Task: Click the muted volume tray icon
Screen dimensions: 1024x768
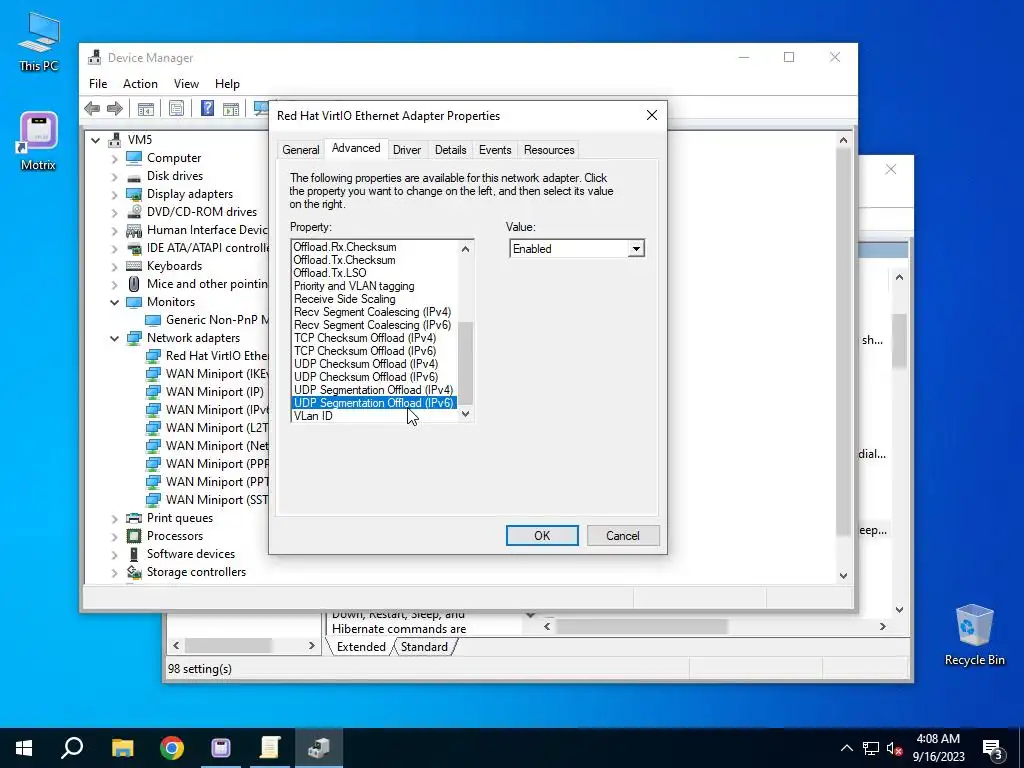Action: pos(894,748)
